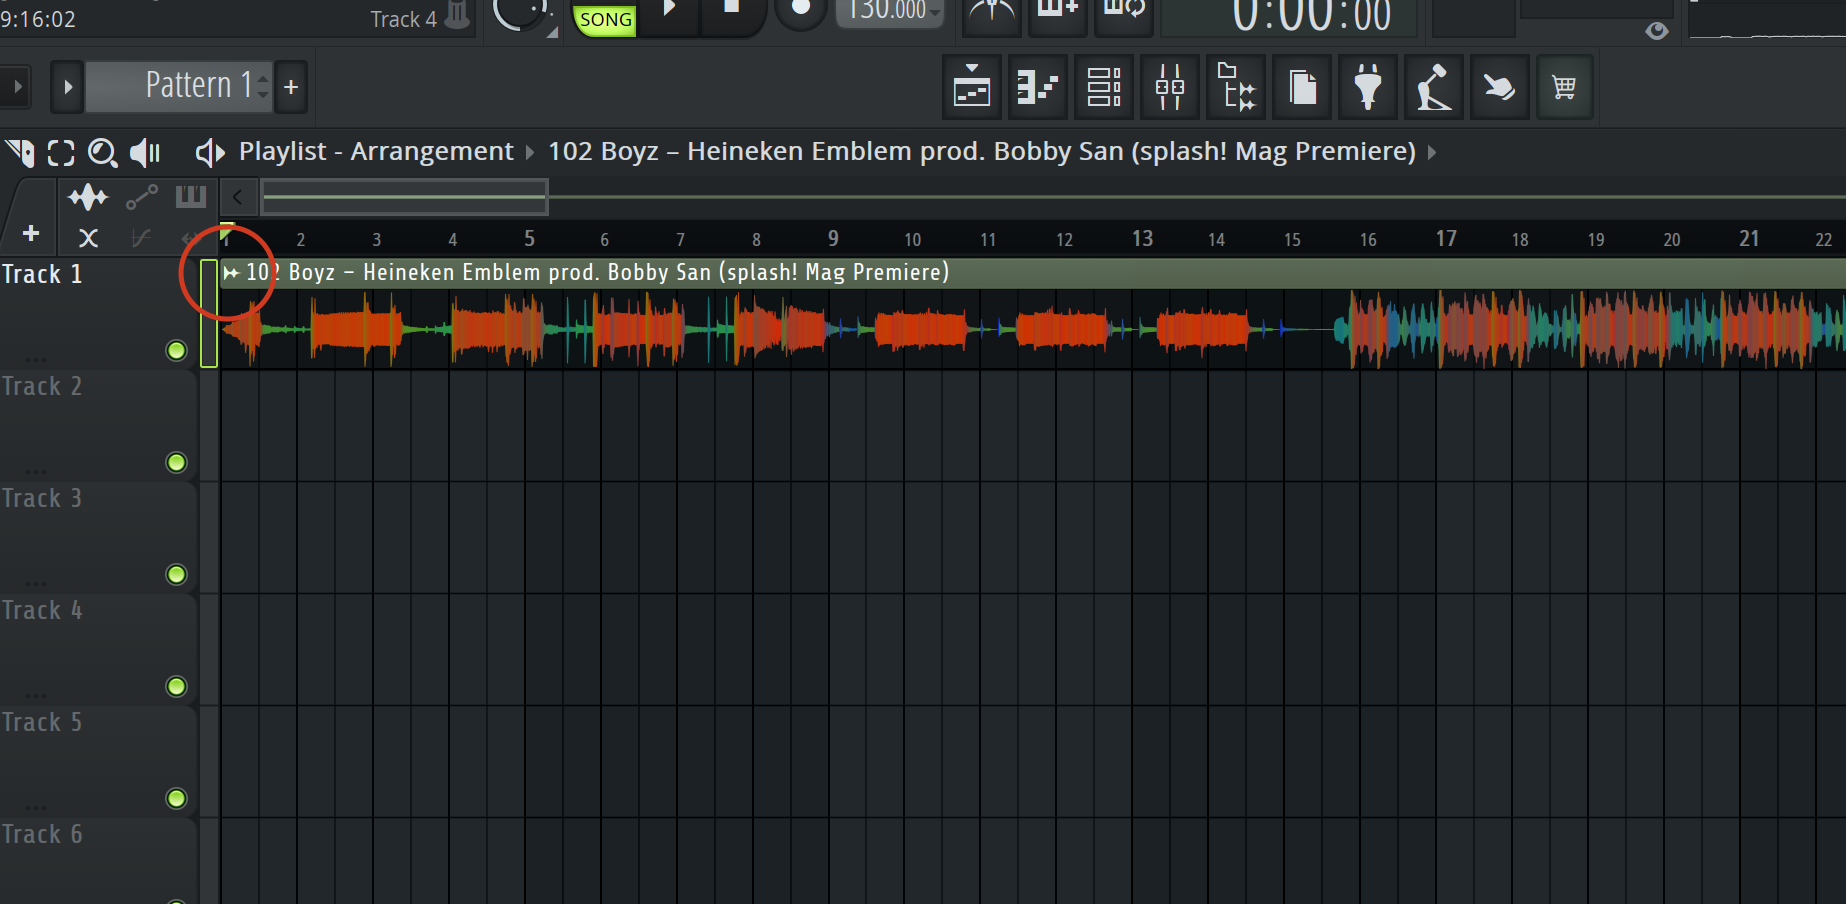Click the 0:00:00 time display
This screenshot has height=904, width=1846.
(x=1311, y=16)
